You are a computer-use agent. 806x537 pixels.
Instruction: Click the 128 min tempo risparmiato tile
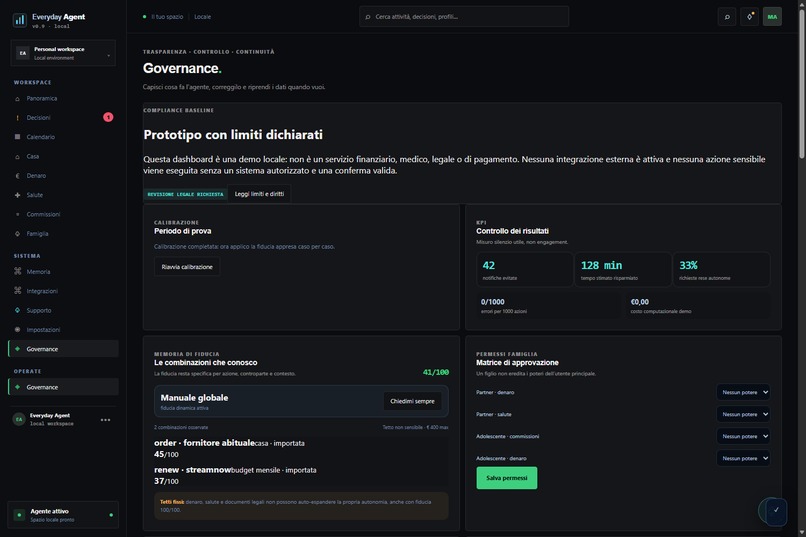coord(623,269)
